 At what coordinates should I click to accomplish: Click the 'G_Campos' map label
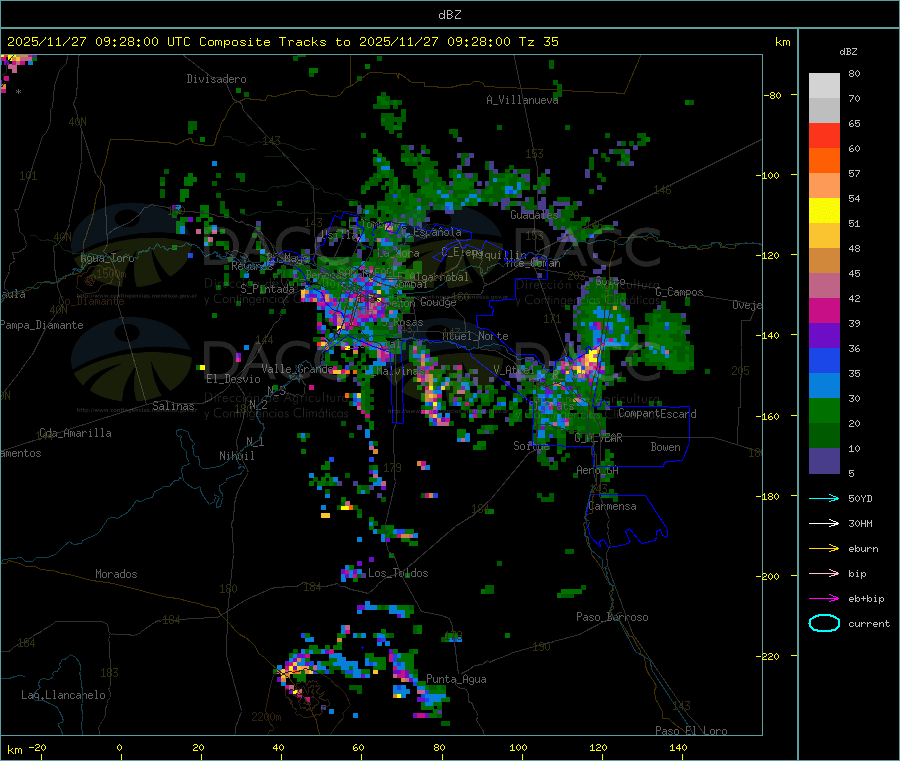(x=679, y=292)
